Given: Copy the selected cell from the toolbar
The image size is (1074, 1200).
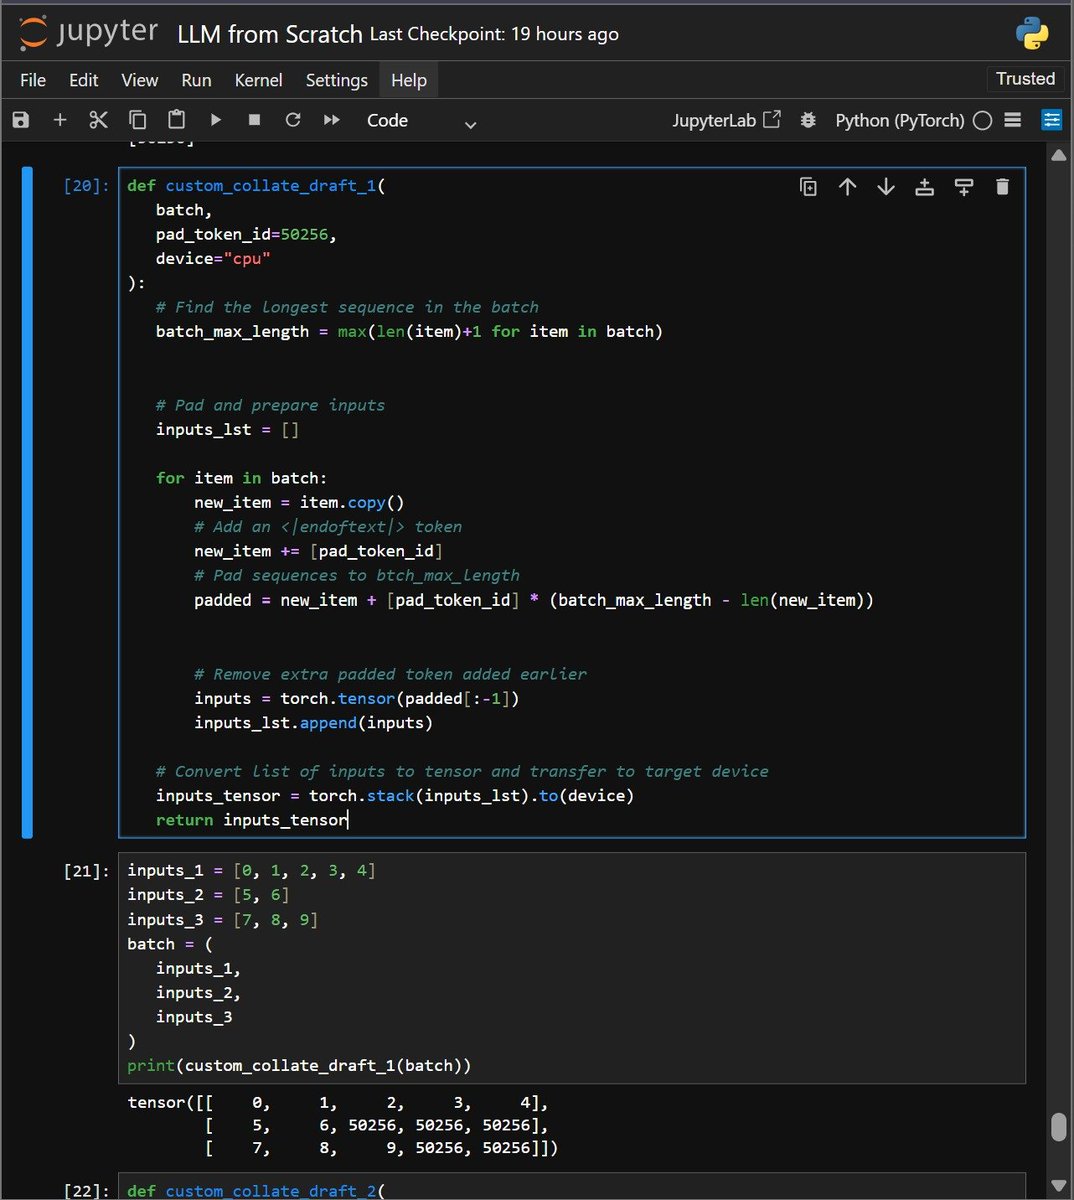Looking at the screenshot, I should point(138,120).
